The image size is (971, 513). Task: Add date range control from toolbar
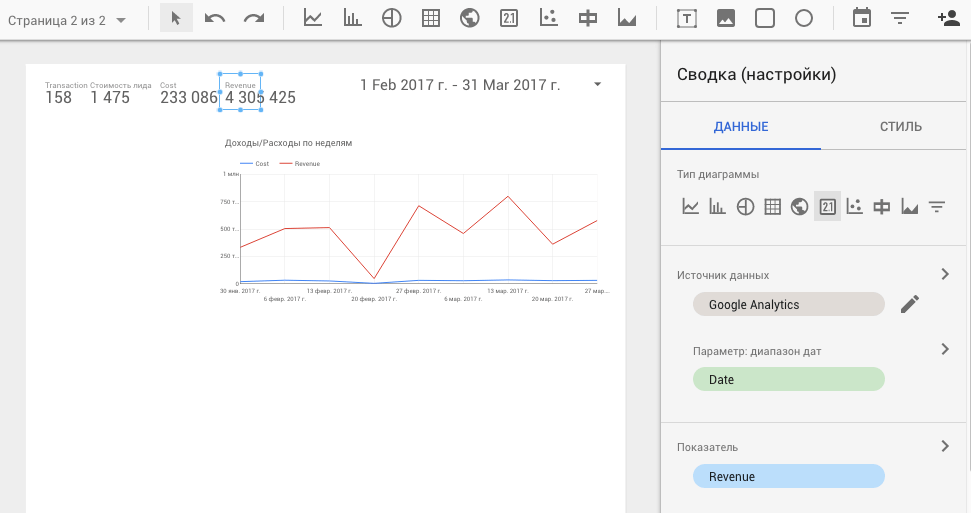pyautogui.click(x=861, y=18)
